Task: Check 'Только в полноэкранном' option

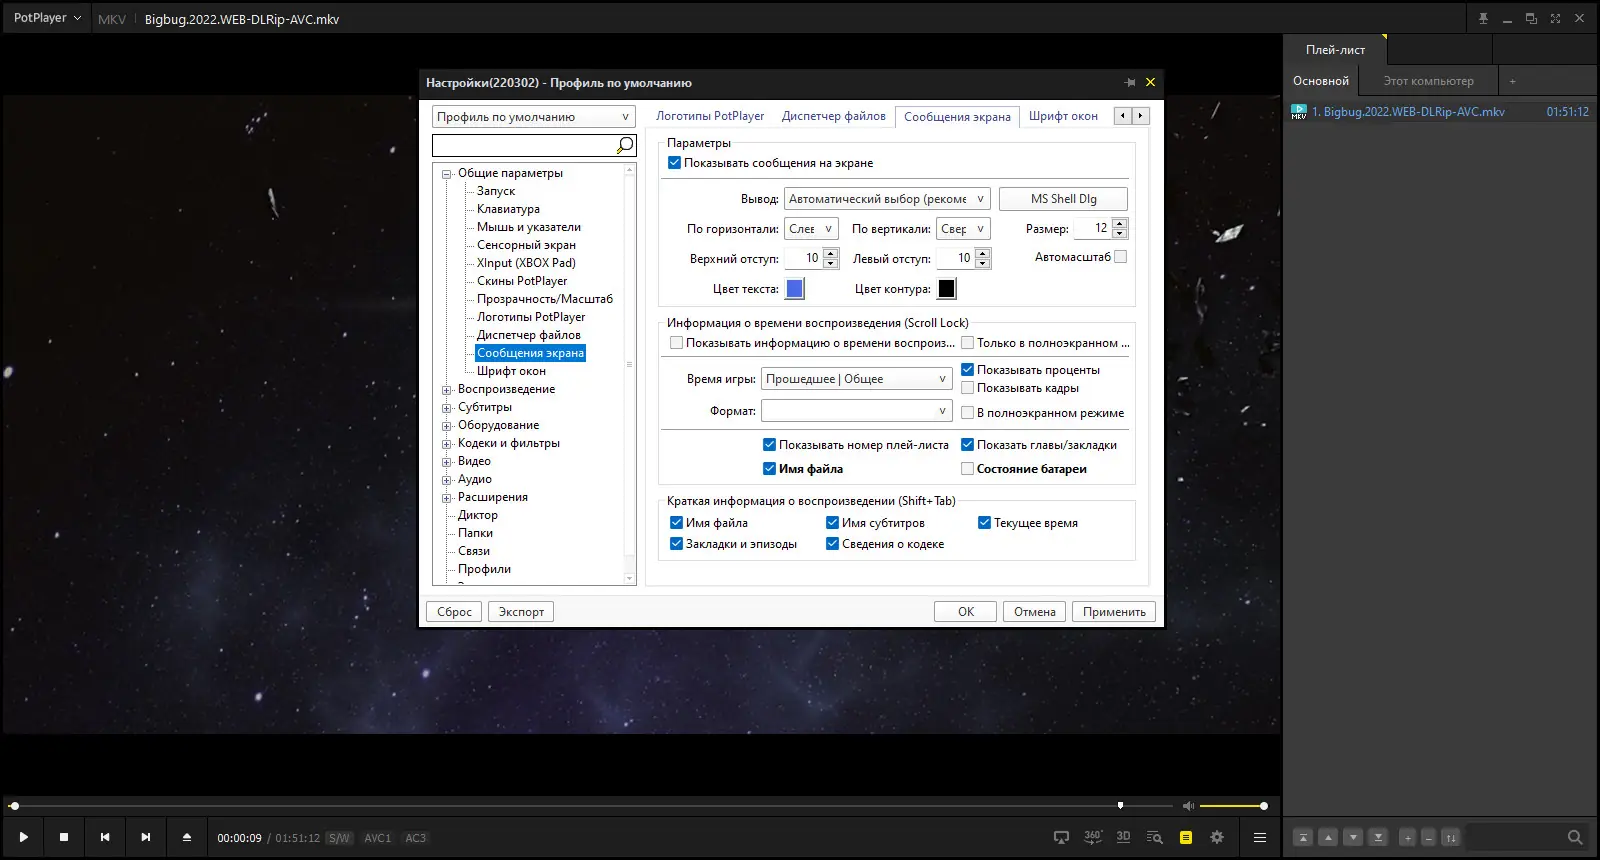Action: (967, 343)
